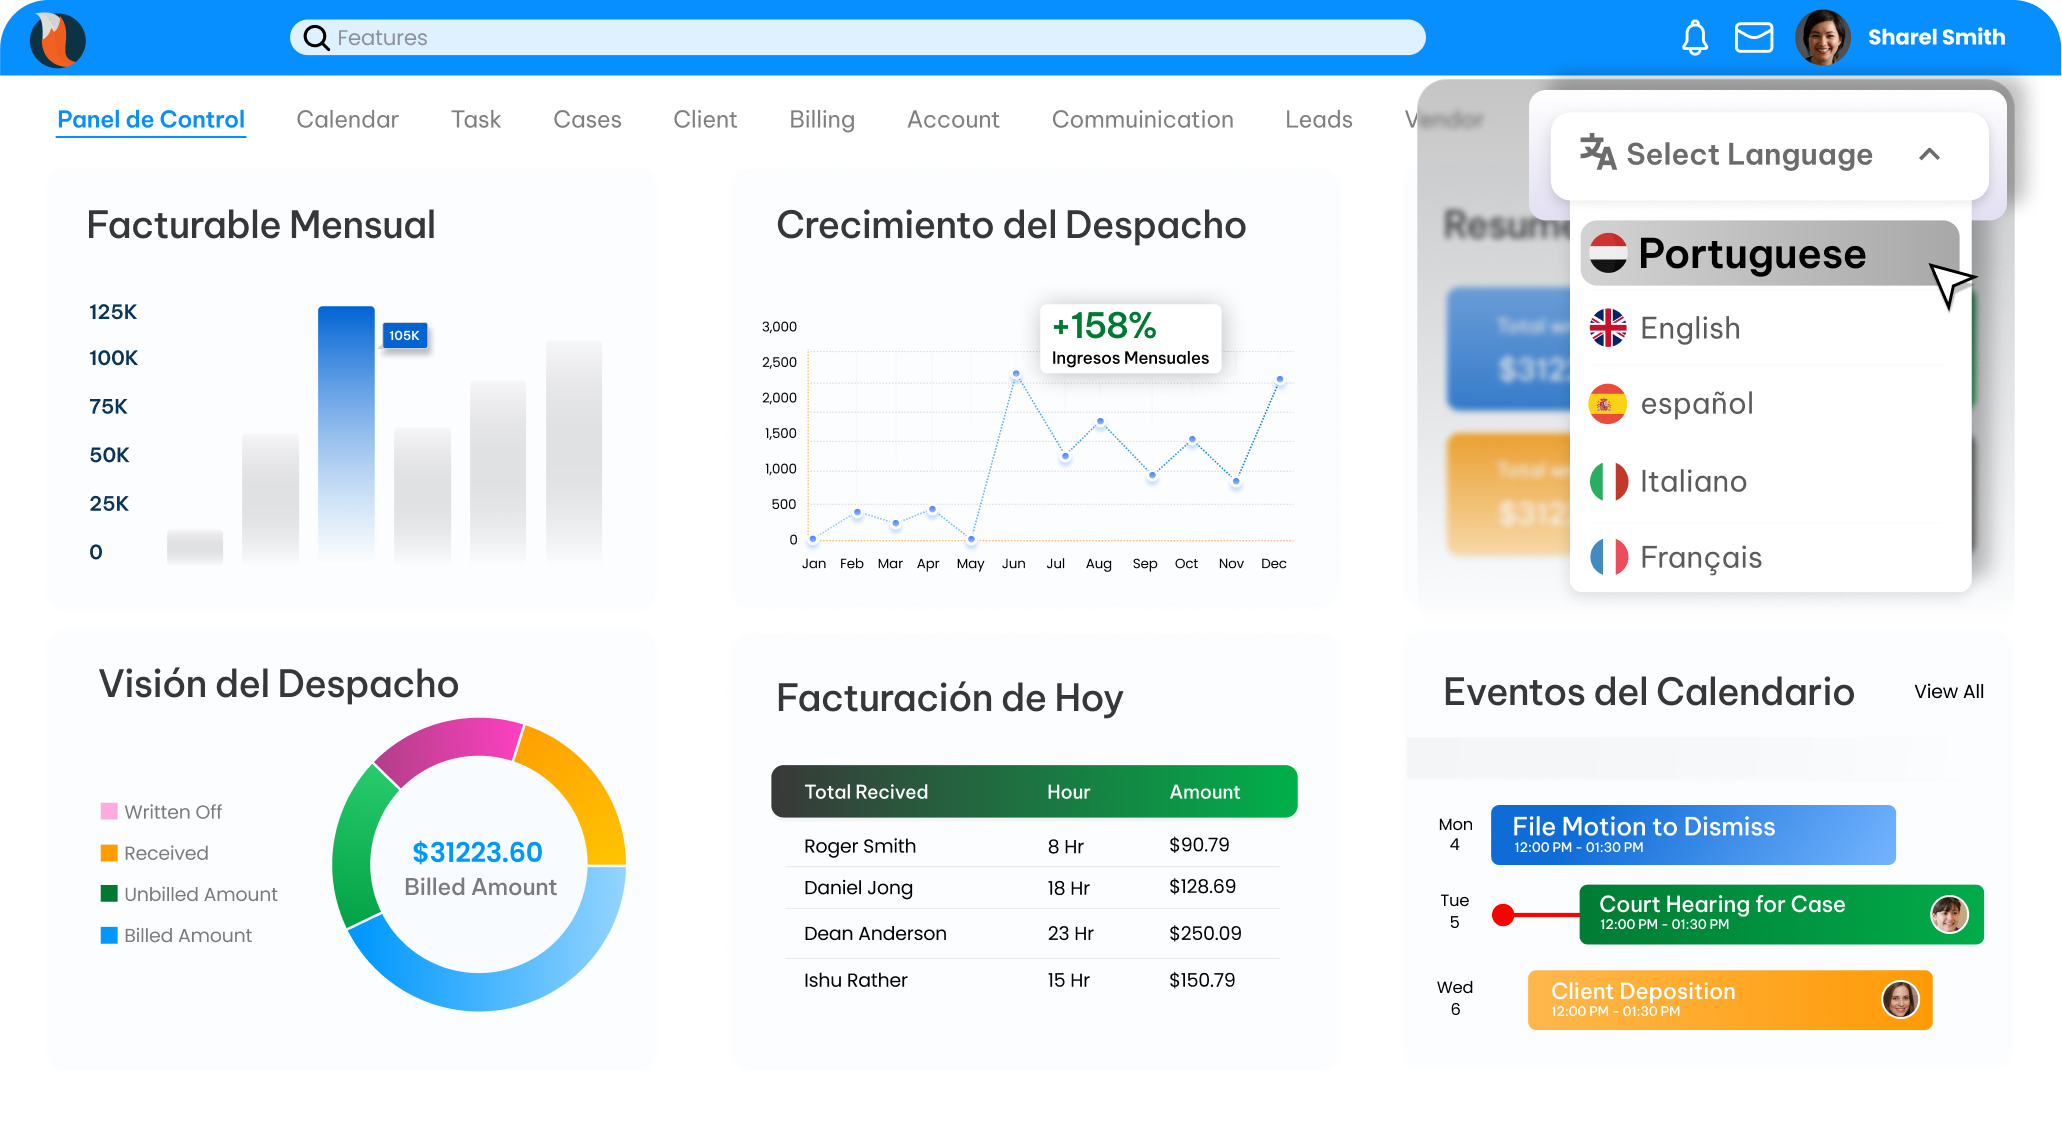
Task: Click the Unbilled Amount legend swatch
Action: (x=109, y=893)
